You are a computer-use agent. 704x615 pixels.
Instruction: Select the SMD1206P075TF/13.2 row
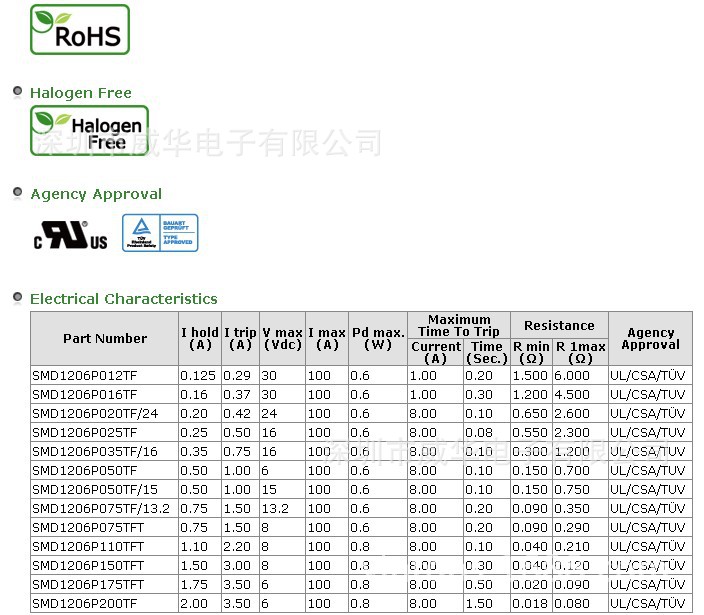click(x=102, y=509)
